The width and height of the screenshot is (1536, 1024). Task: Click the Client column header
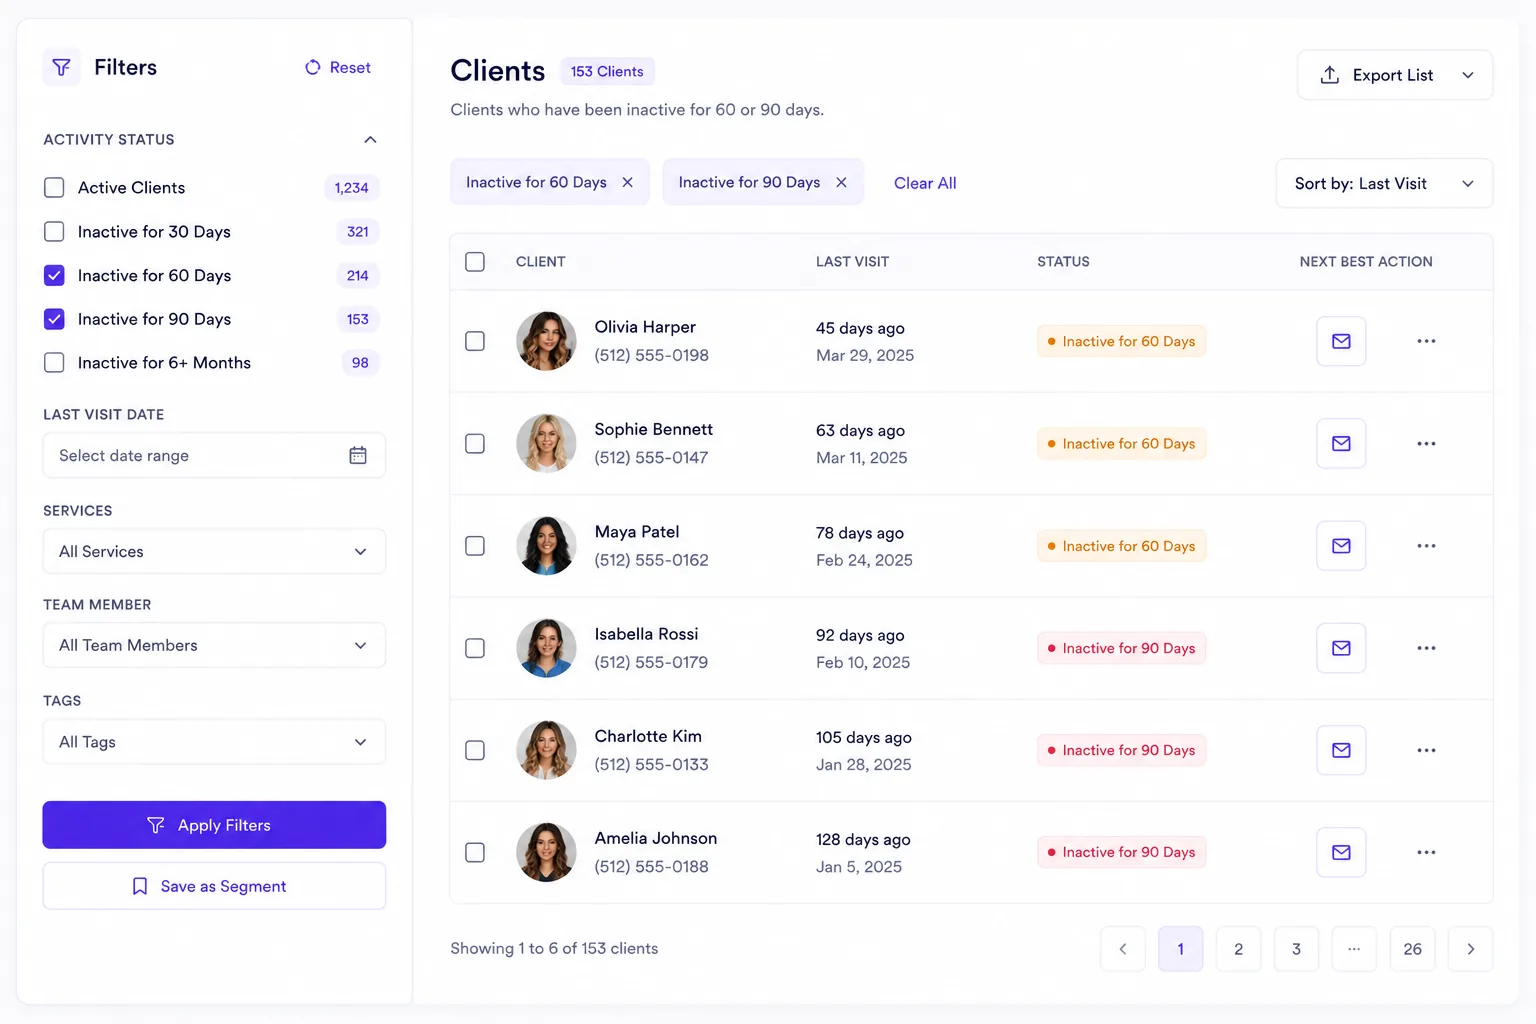[x=540, y=261]
